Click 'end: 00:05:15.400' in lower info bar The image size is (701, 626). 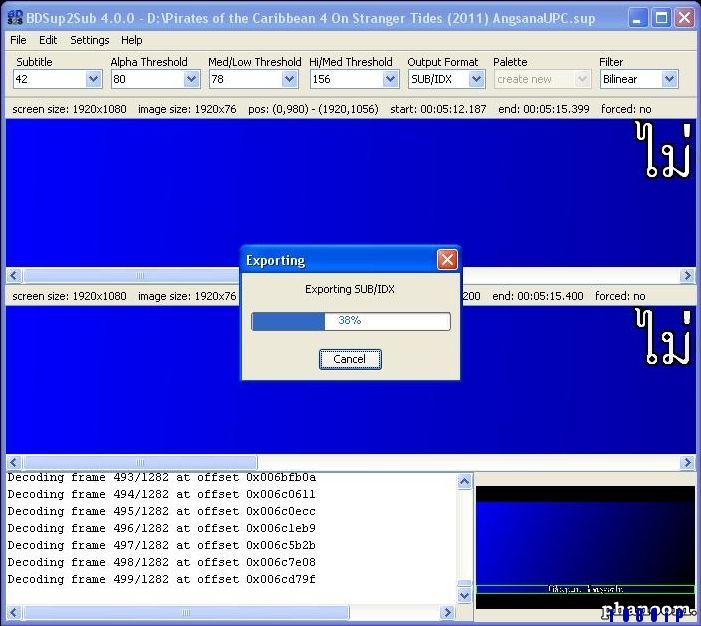(538, 296)
